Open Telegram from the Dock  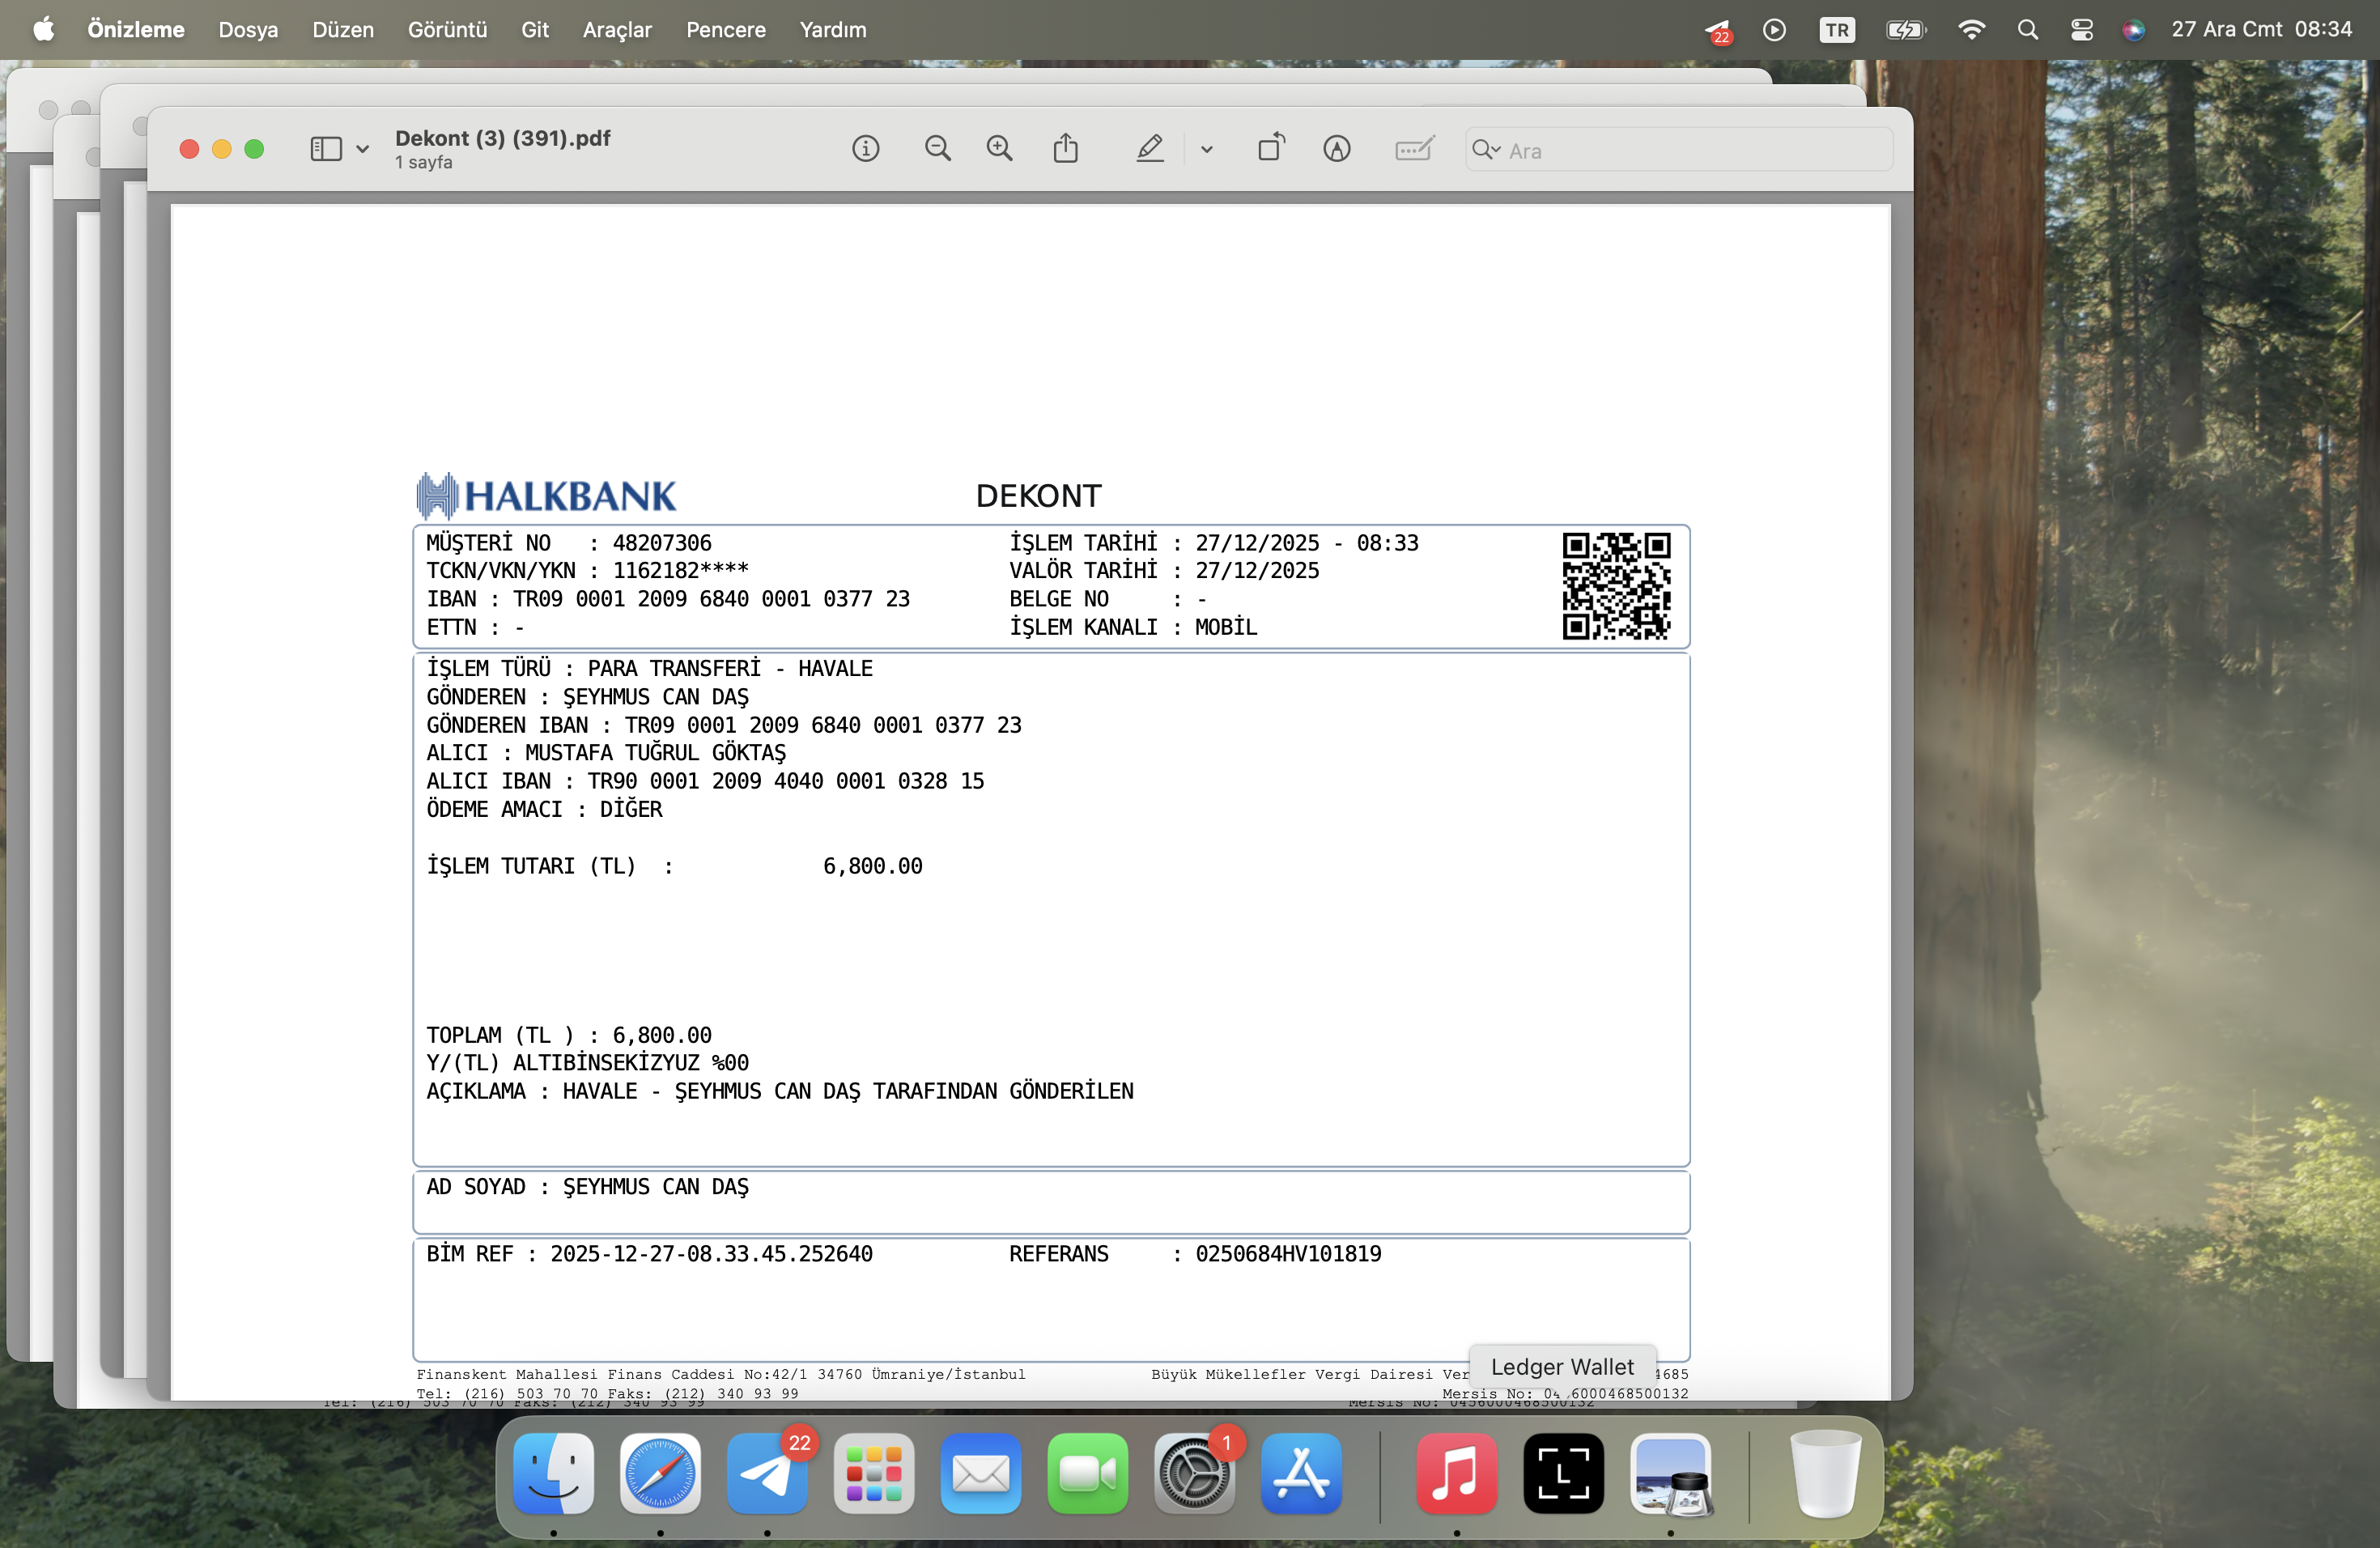[x=767, y=1473]
